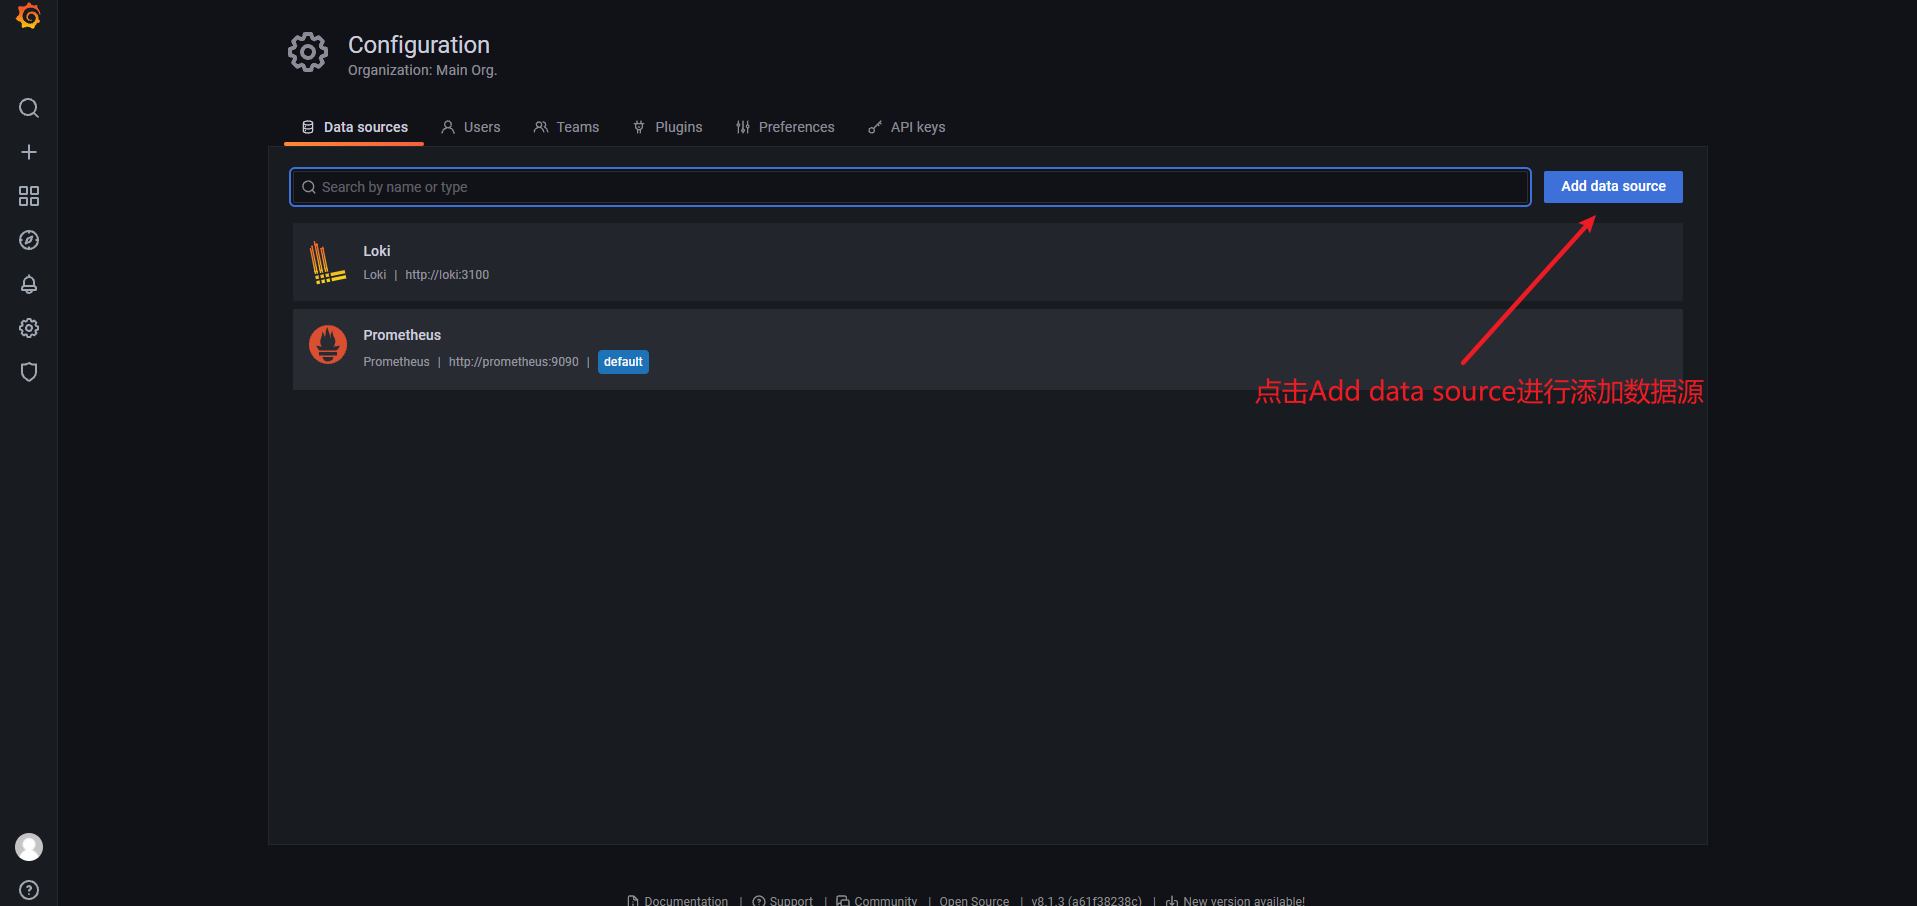Open the Help question mark icon

pos(29,890)
